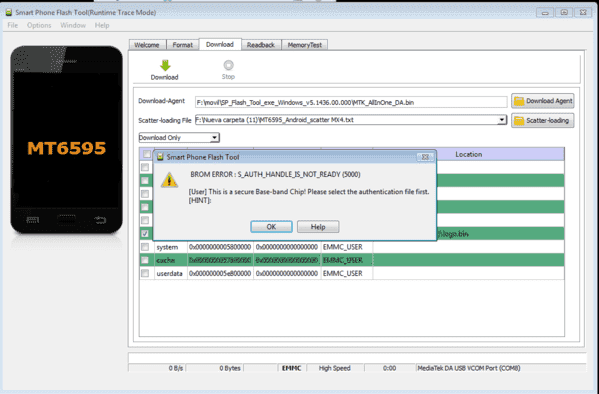Click the Download-Agent path field

point(351,102)
